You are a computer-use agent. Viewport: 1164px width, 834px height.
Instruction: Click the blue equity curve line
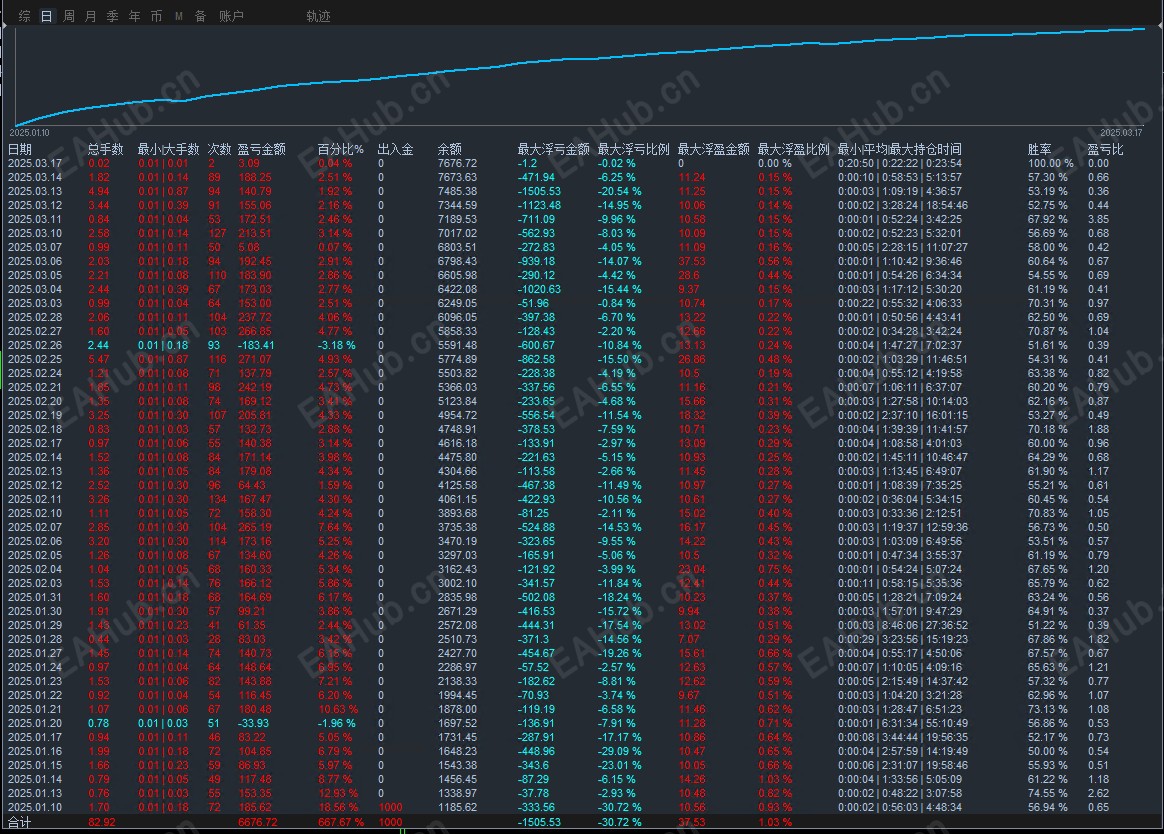(579, 61)
